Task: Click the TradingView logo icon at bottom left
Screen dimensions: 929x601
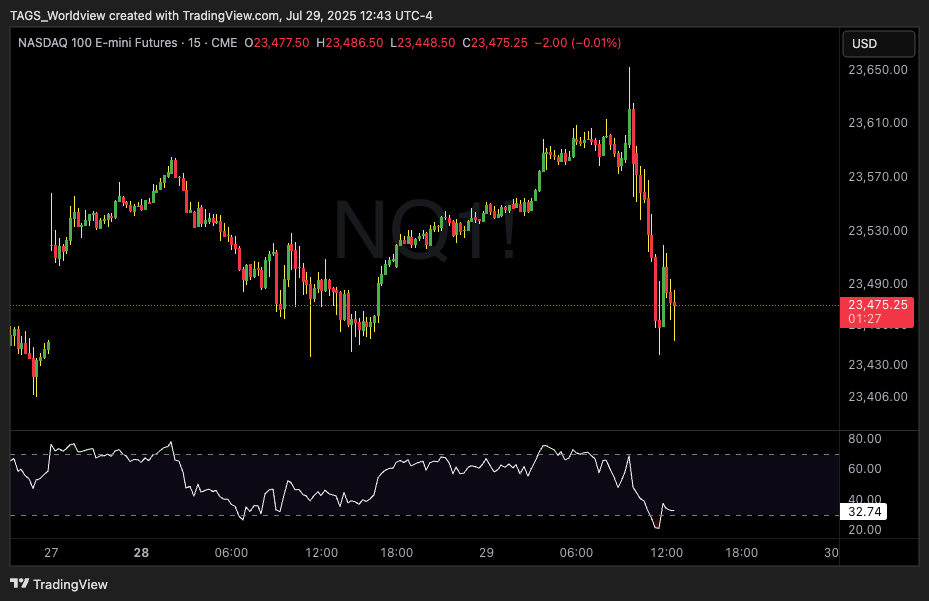Action: point(19,584)
